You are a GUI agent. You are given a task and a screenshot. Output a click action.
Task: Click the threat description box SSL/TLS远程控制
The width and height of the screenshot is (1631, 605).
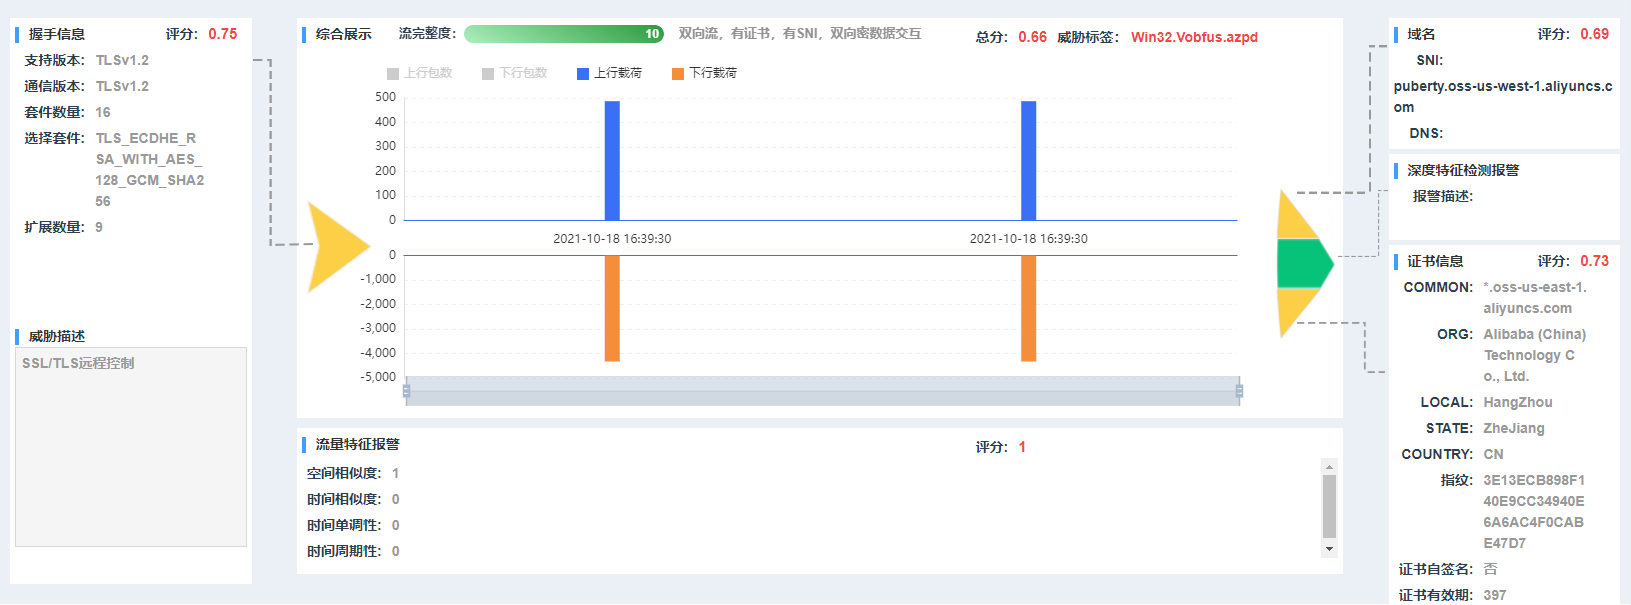point(131,447)
